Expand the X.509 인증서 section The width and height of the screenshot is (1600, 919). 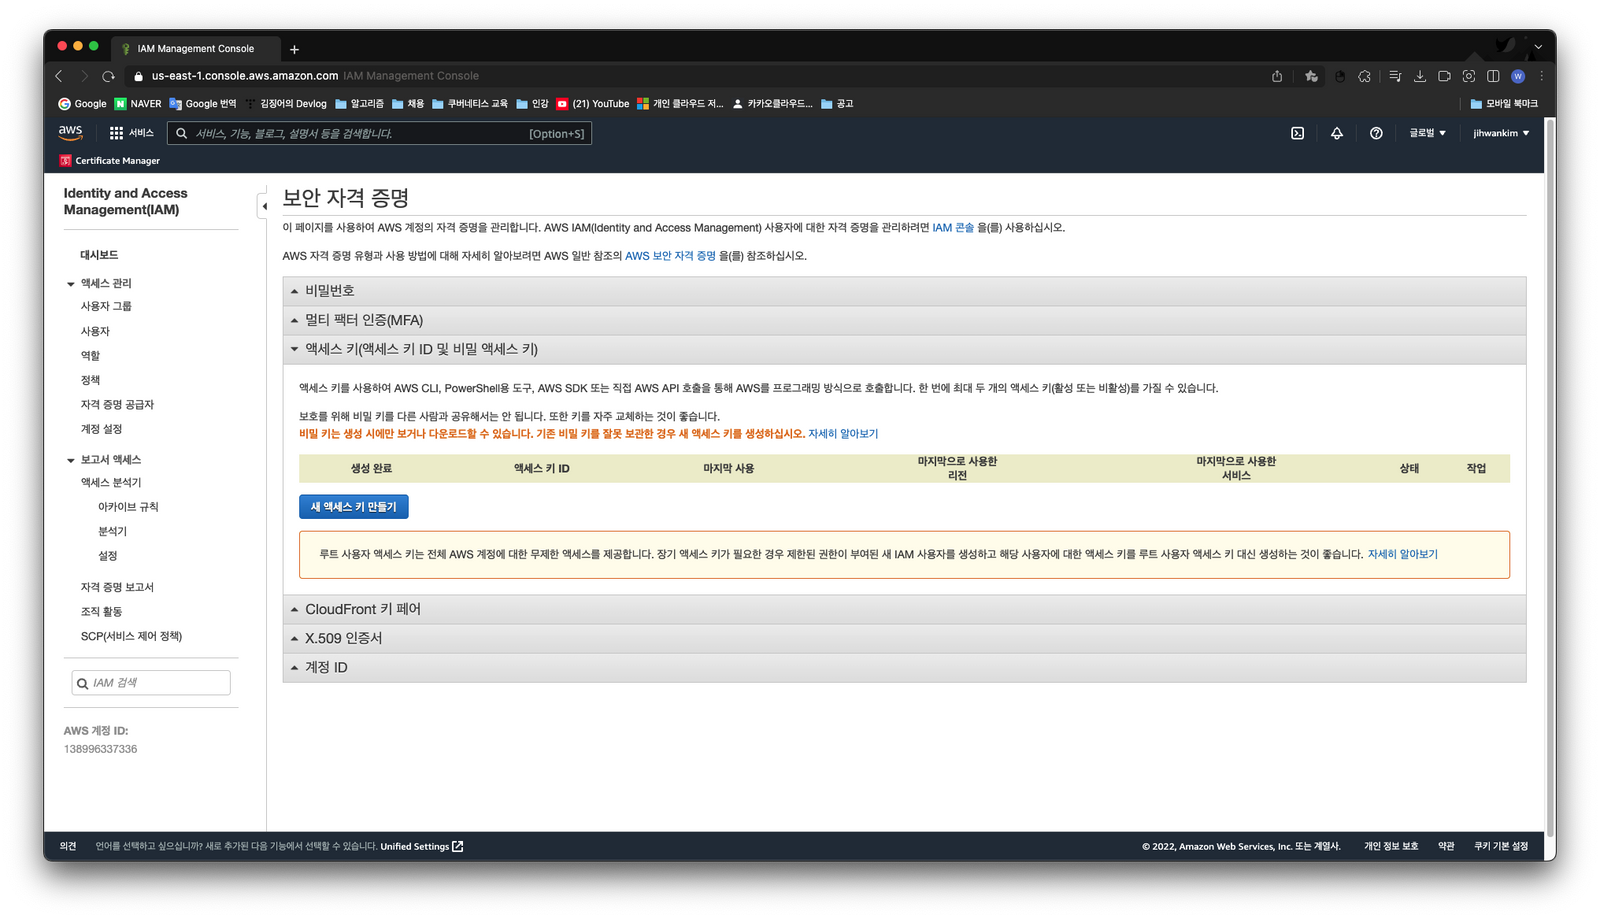(904, 638)
